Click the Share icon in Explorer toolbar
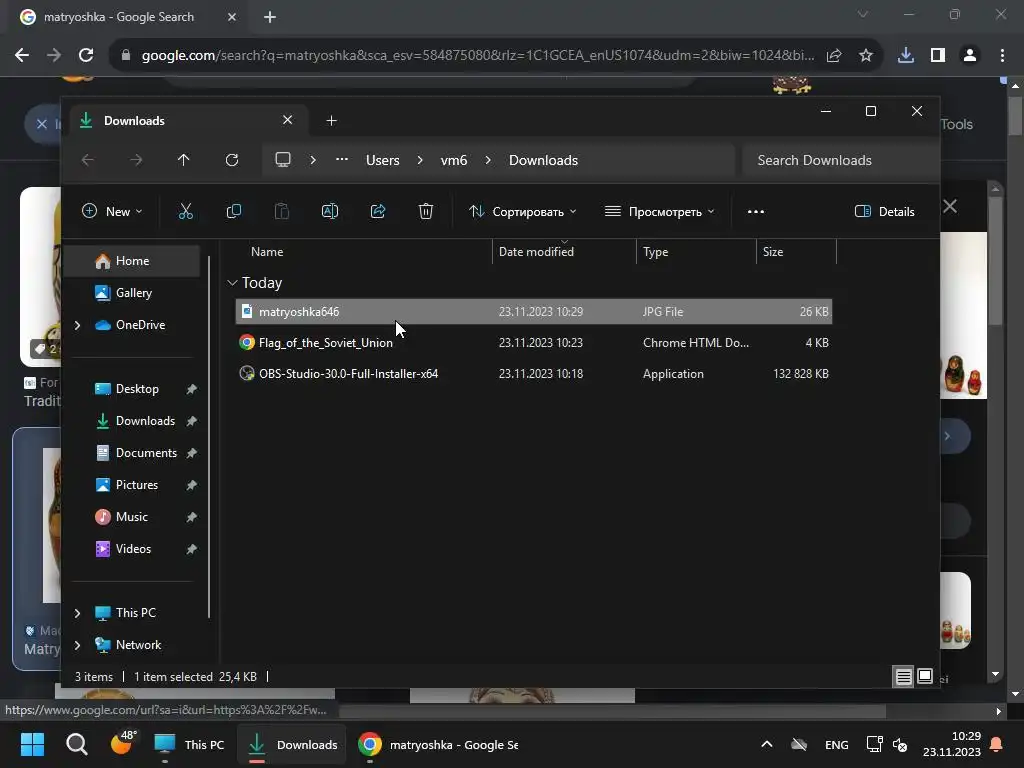Image resolution: width=1024 pixels, height=768 pixels. [x=378, y=212]
